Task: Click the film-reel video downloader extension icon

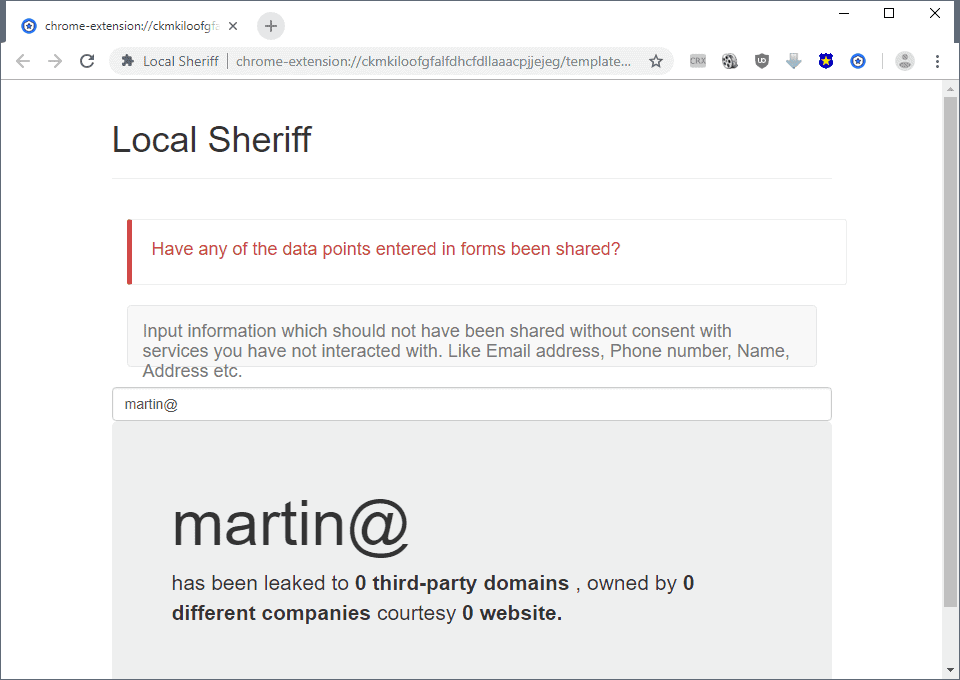Action: point(730,60)
